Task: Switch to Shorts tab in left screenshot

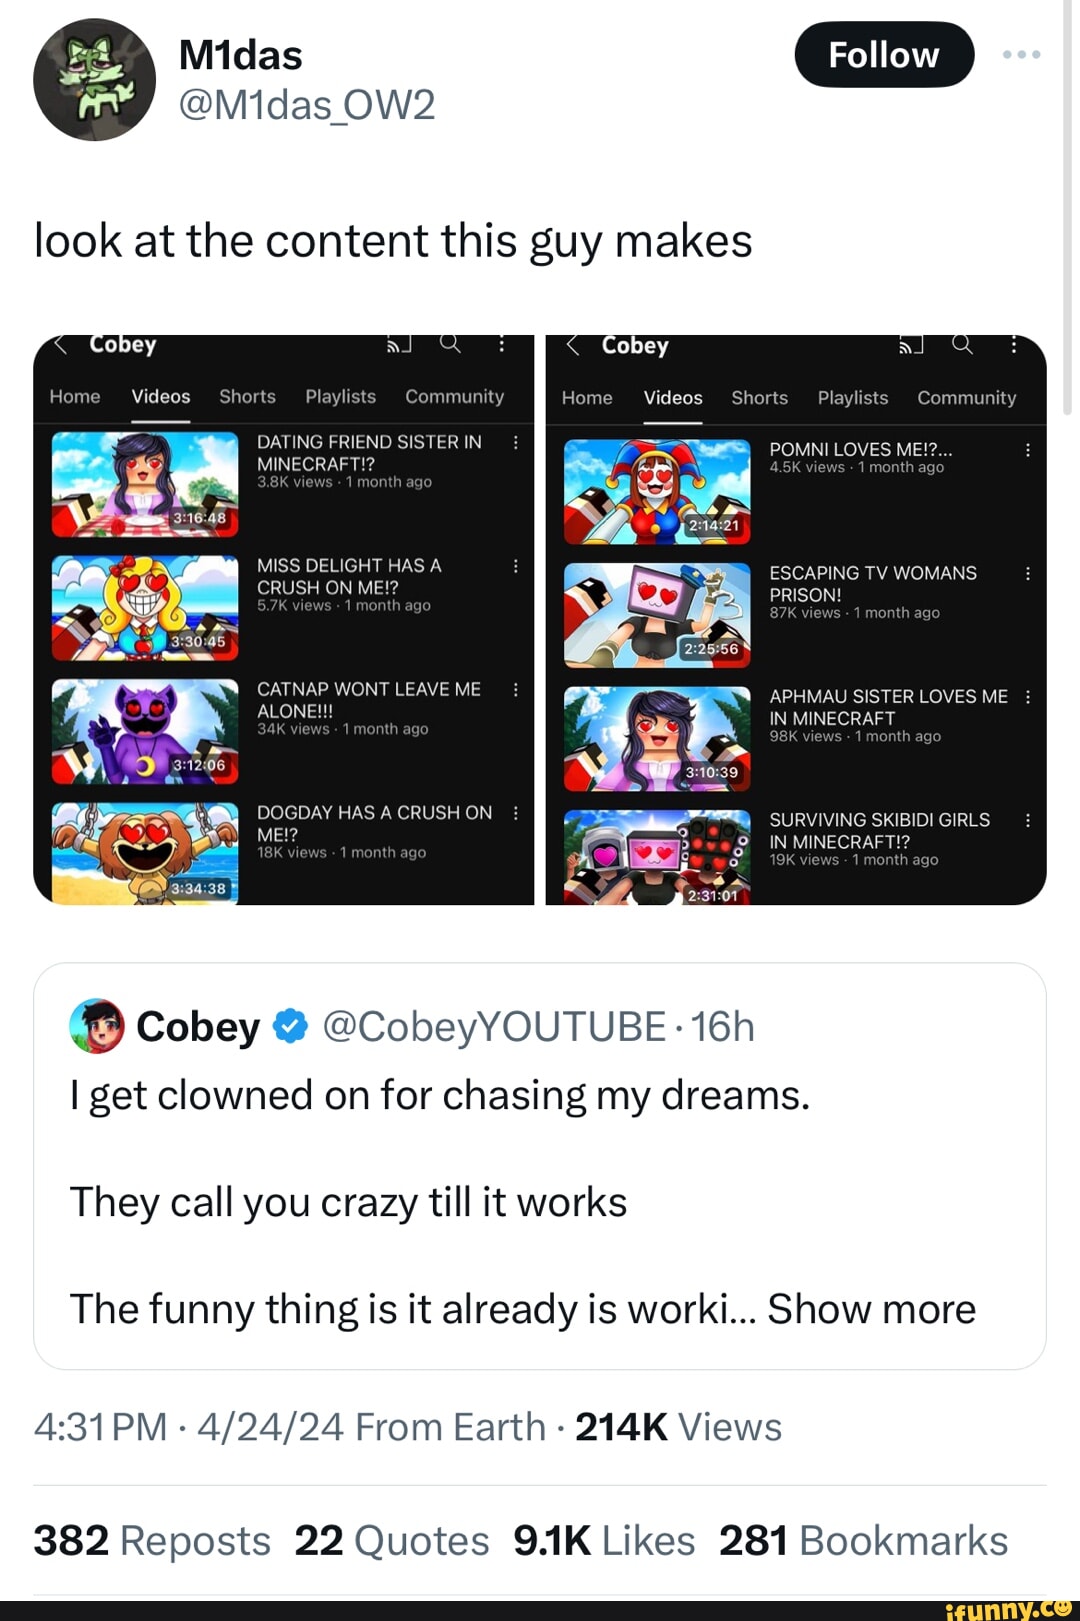Action: [x=247, y=397]
